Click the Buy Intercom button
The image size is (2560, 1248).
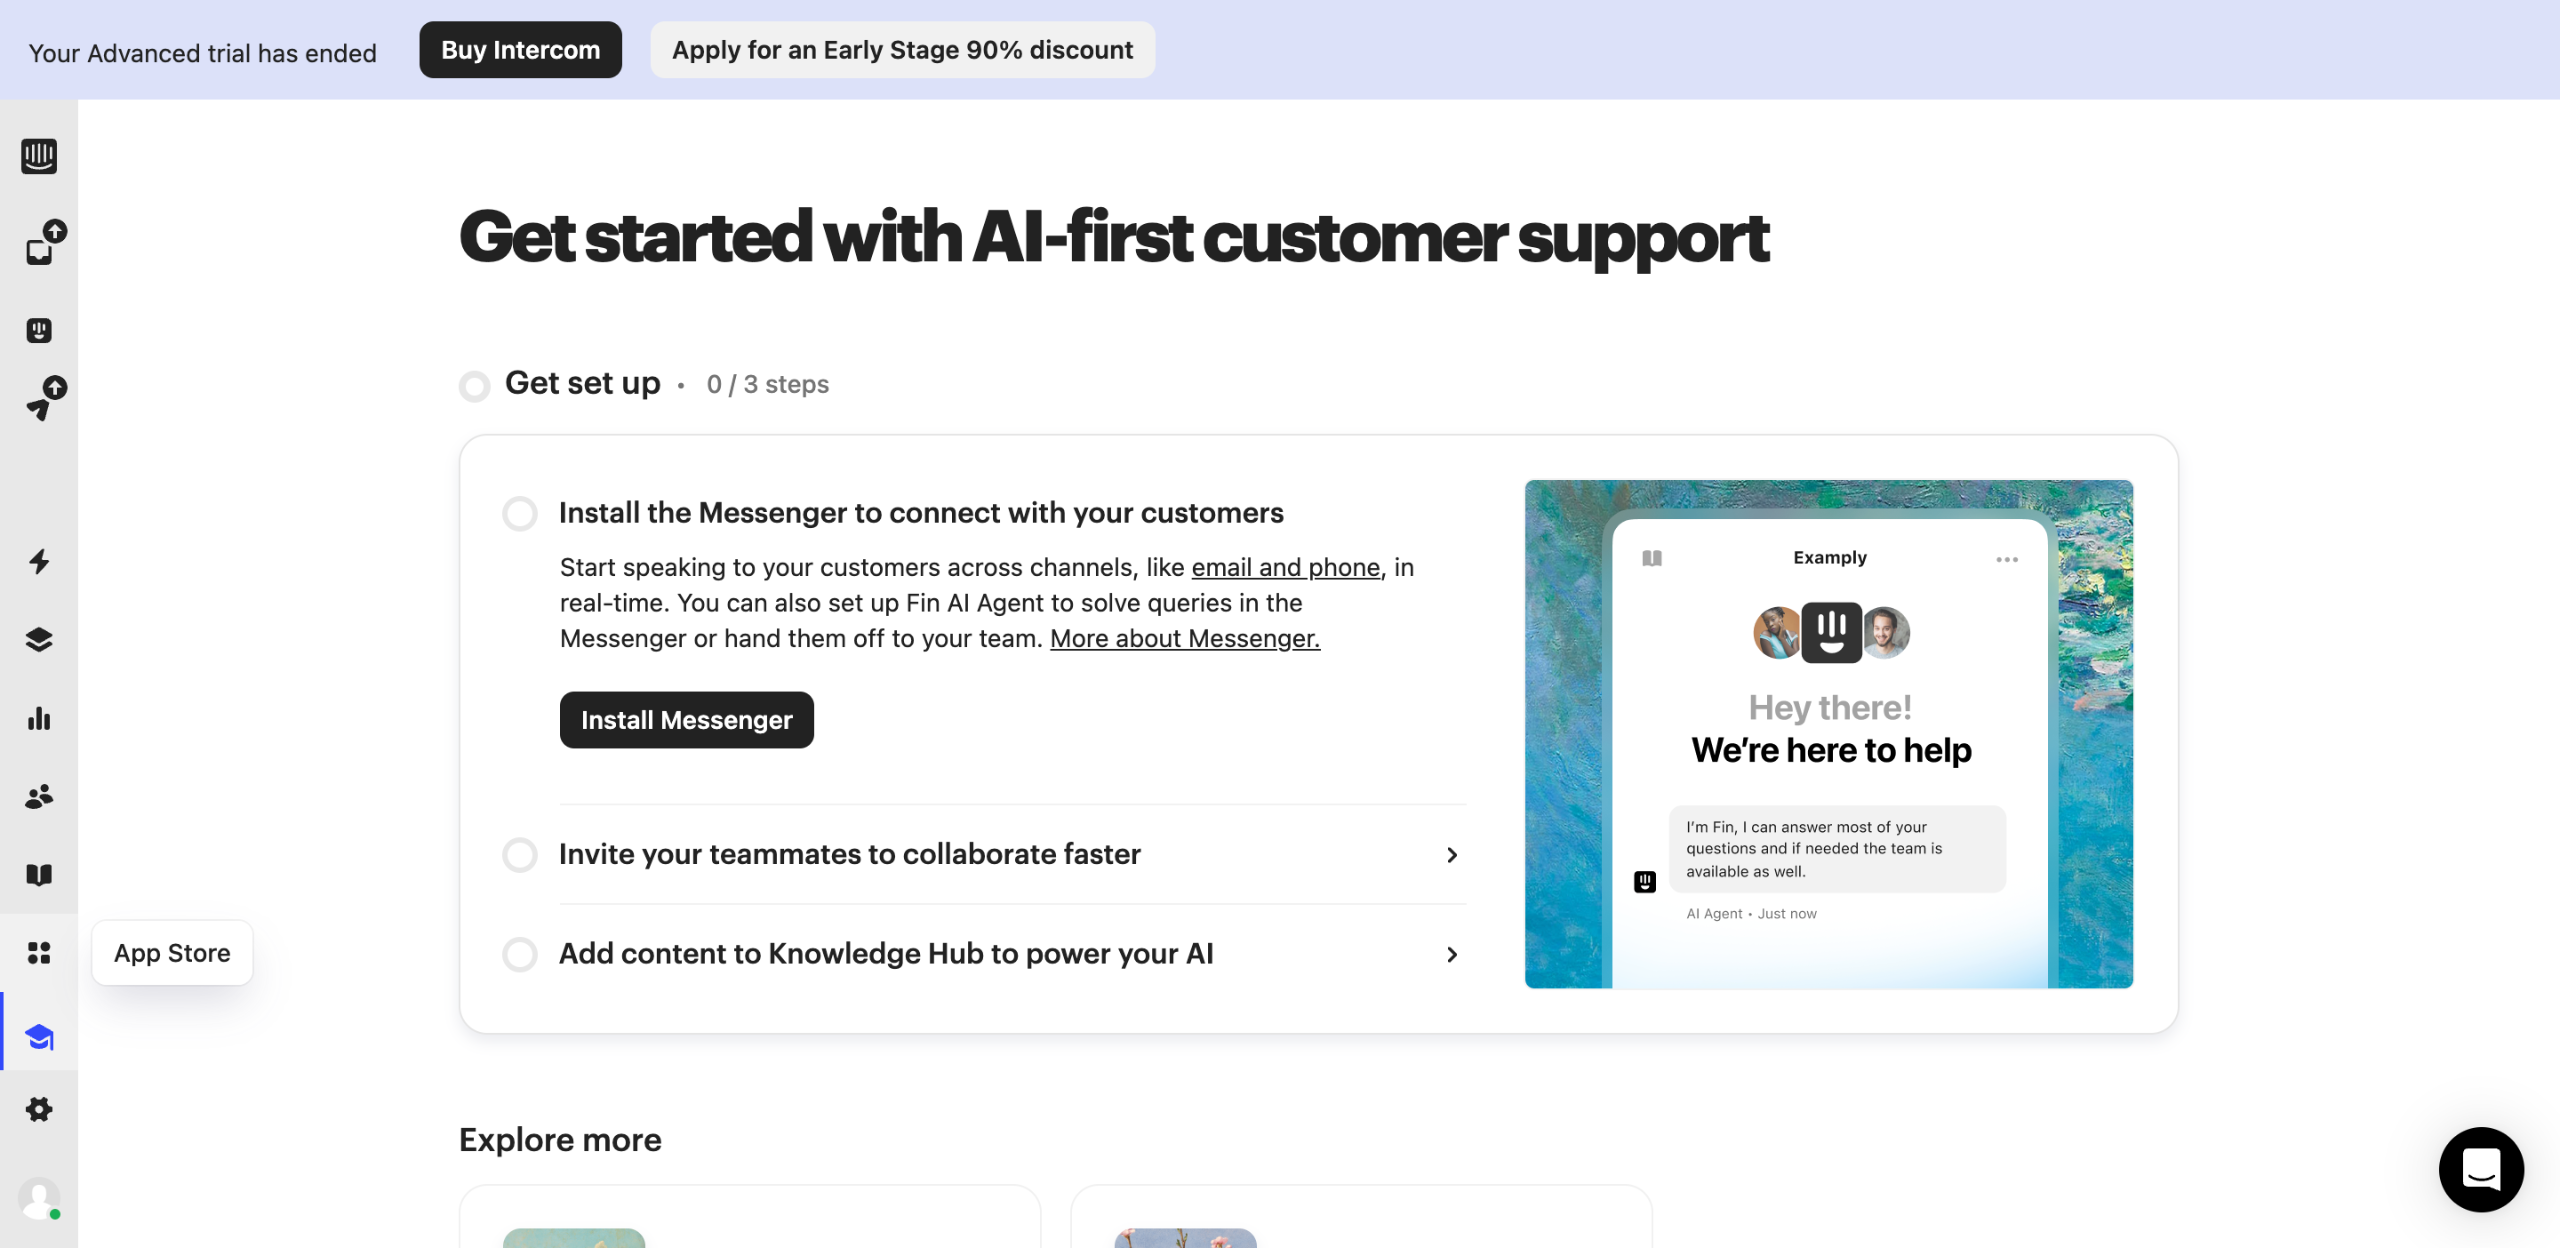point(520,50)
